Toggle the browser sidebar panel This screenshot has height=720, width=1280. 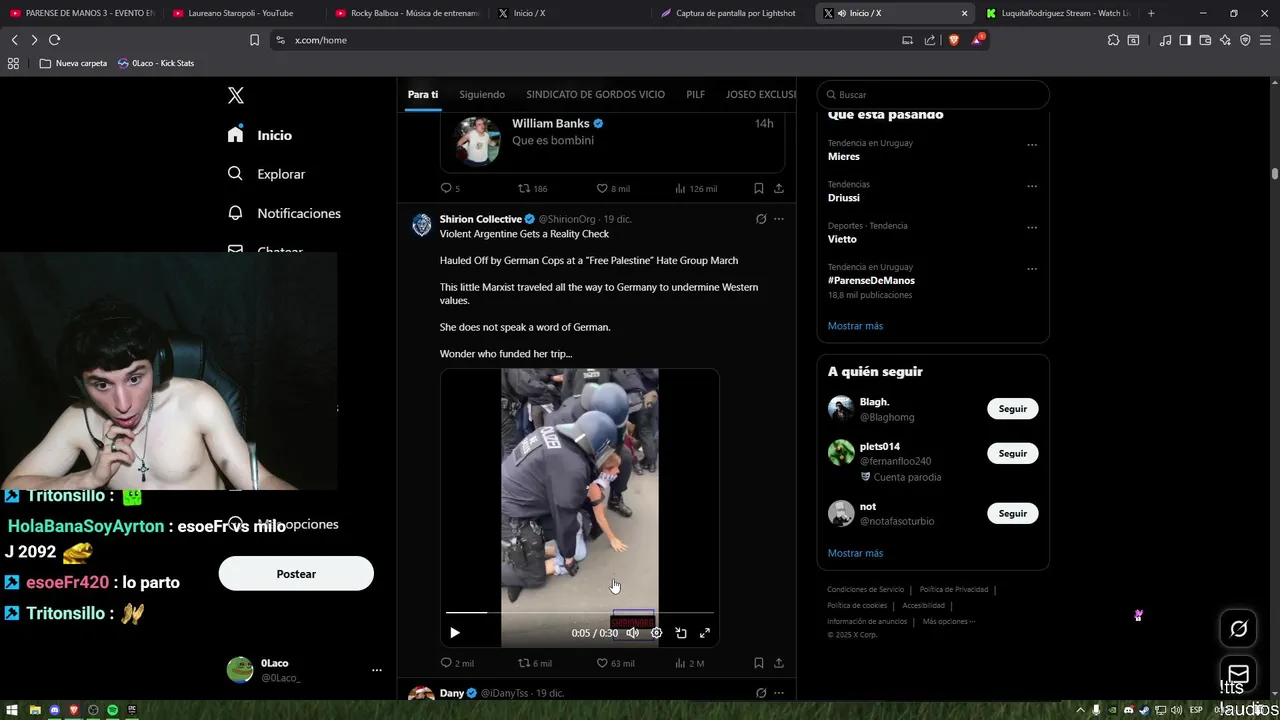point(1185,40)
